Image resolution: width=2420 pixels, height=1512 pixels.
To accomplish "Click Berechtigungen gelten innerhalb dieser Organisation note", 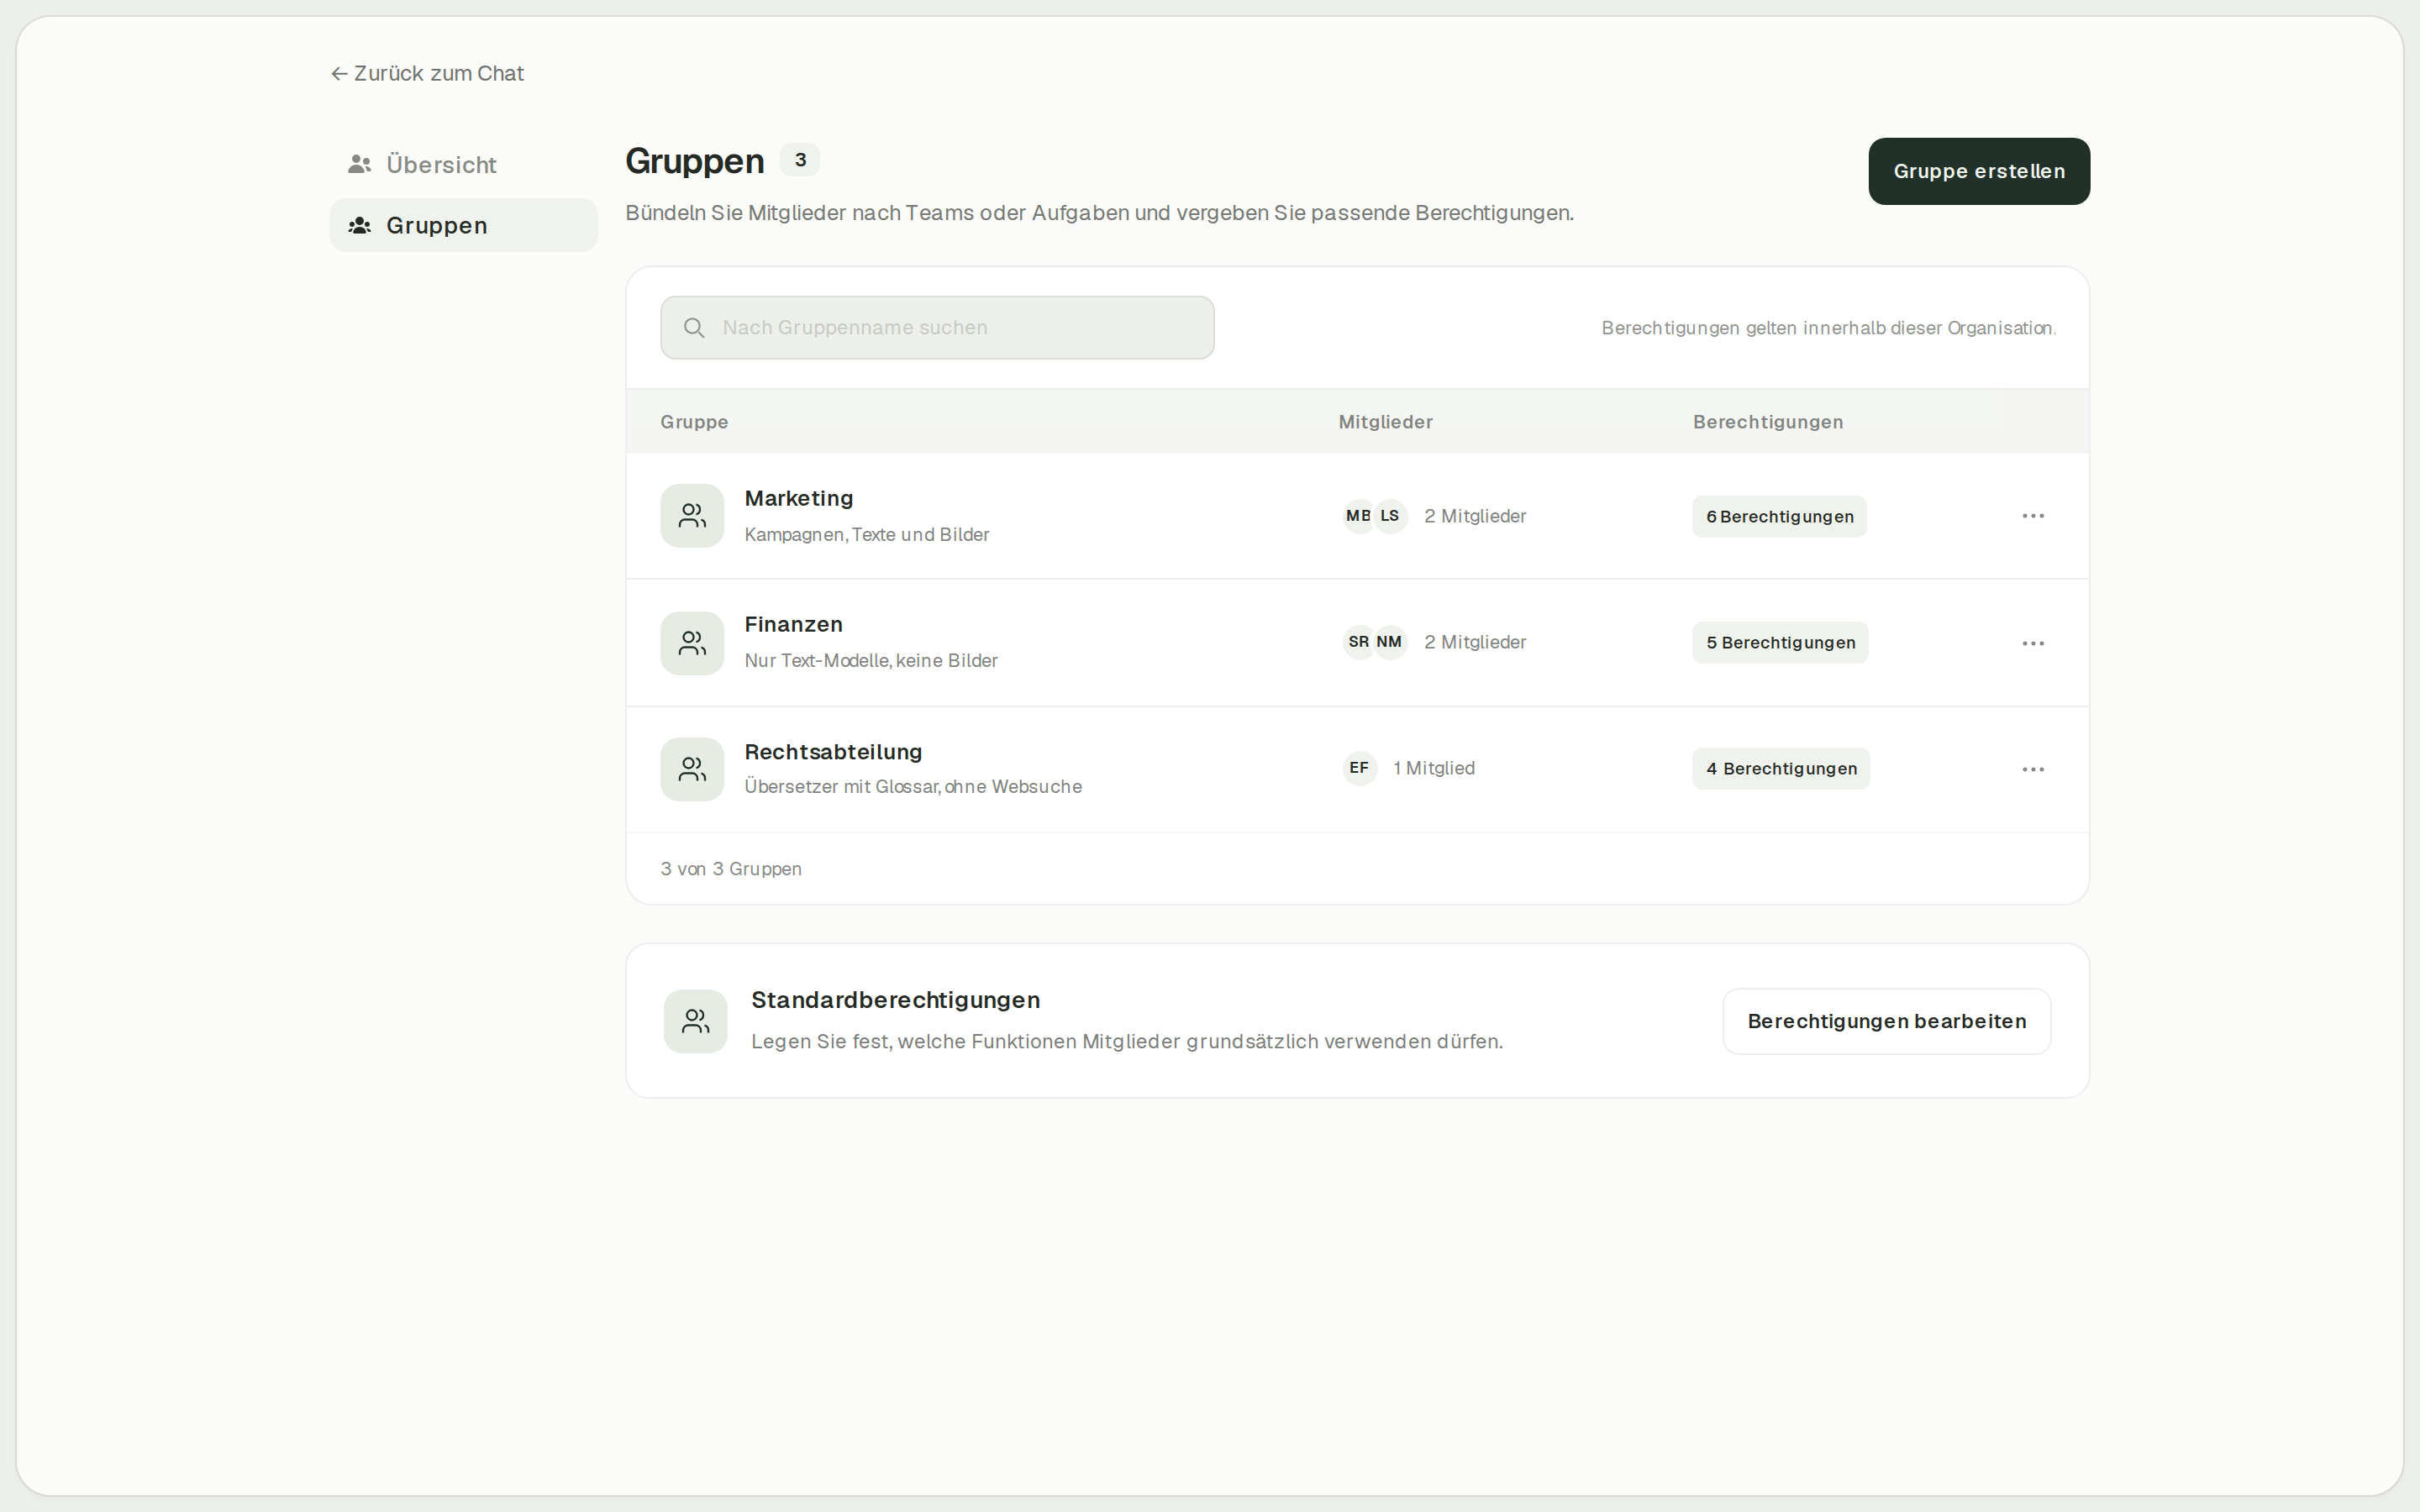I will pos(1829,328).
